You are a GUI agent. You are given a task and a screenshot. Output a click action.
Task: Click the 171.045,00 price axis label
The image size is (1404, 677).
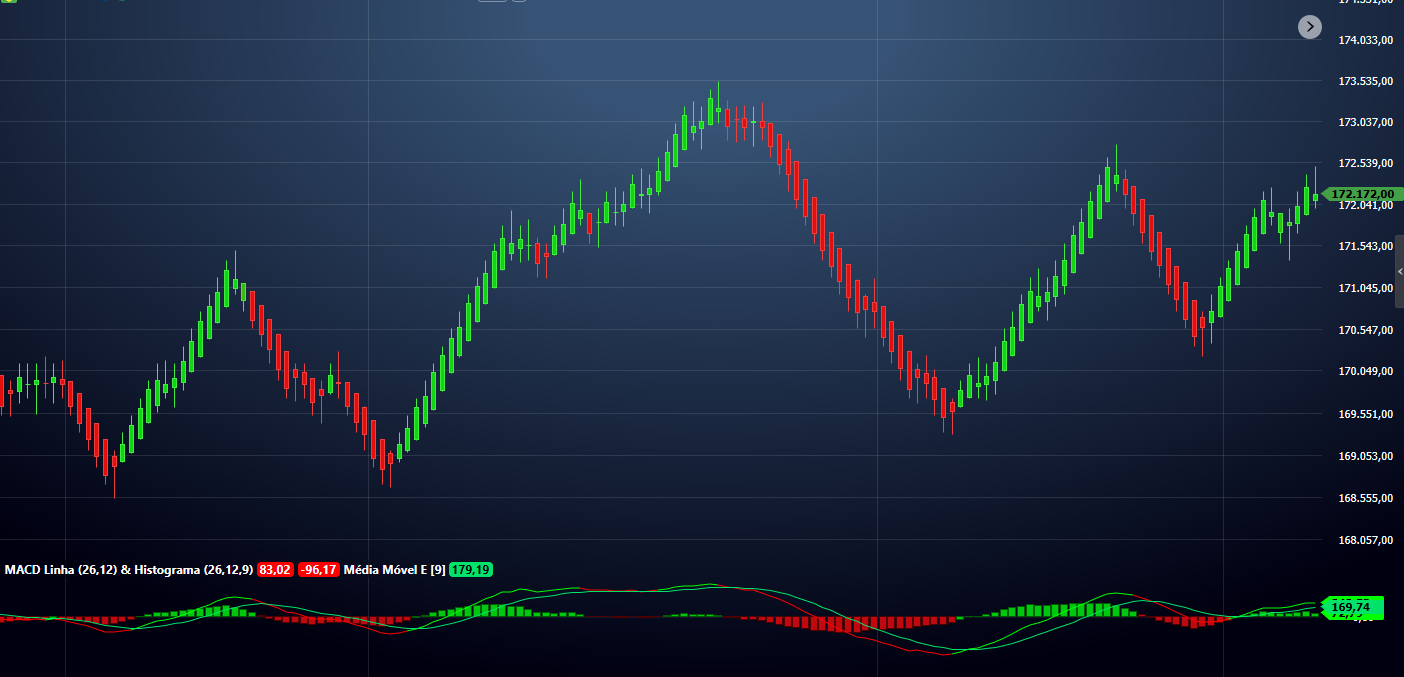(x=1366, y=288)
